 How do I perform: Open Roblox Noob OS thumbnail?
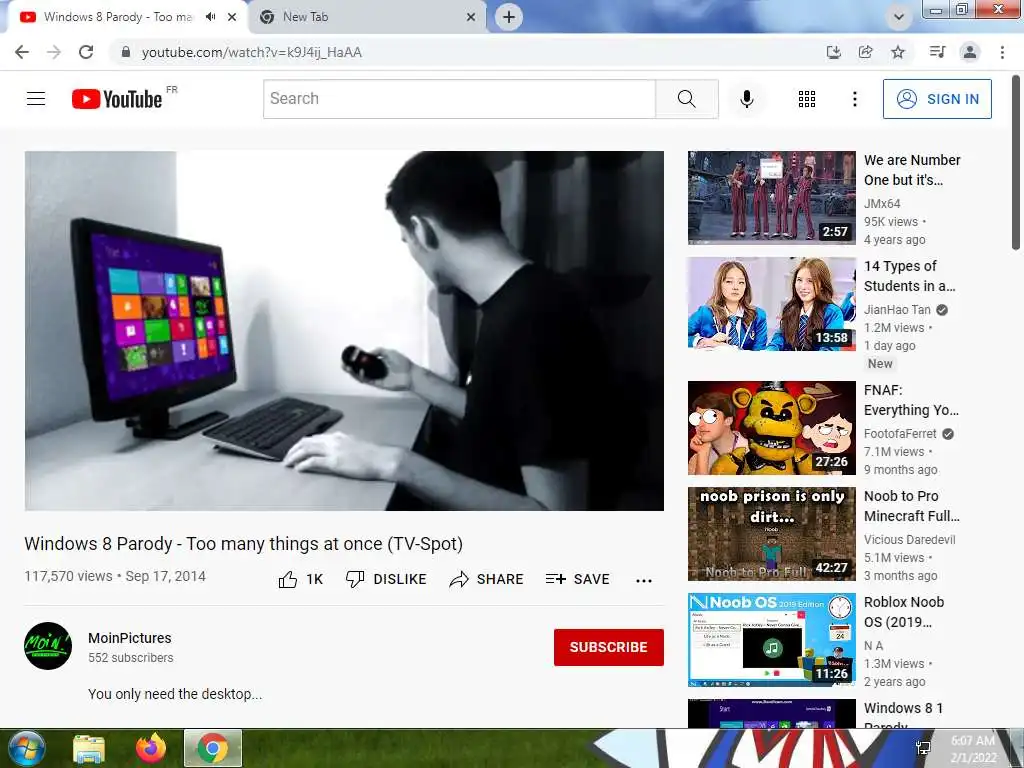pos(772,639)
